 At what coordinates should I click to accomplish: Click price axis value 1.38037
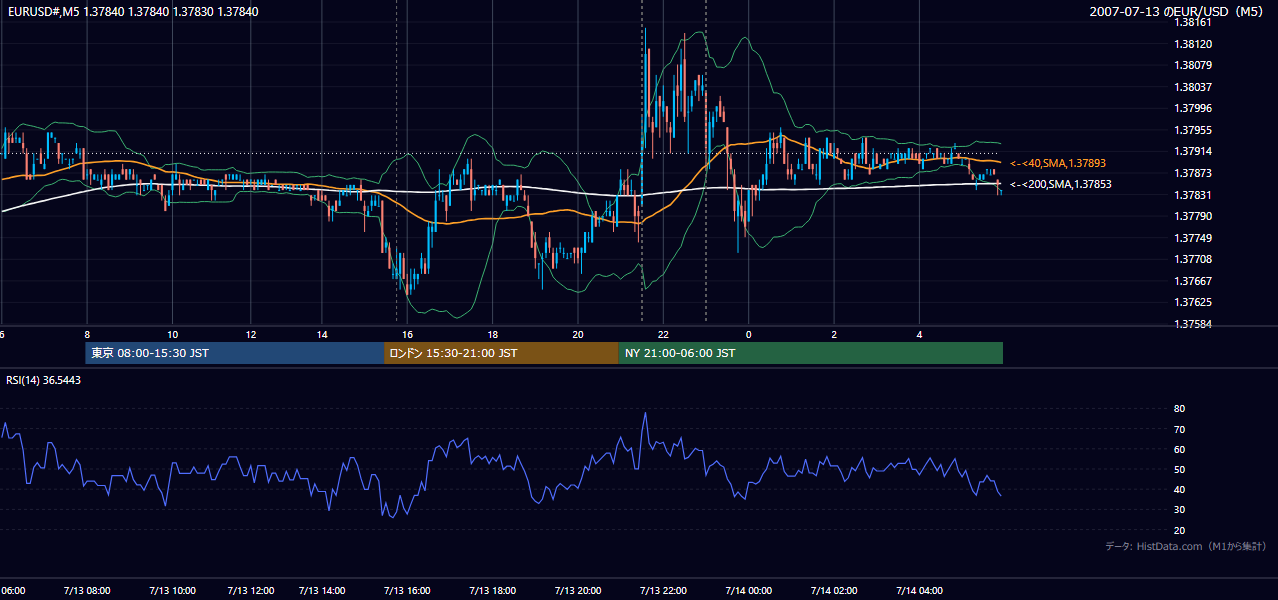coord(1193,87)
